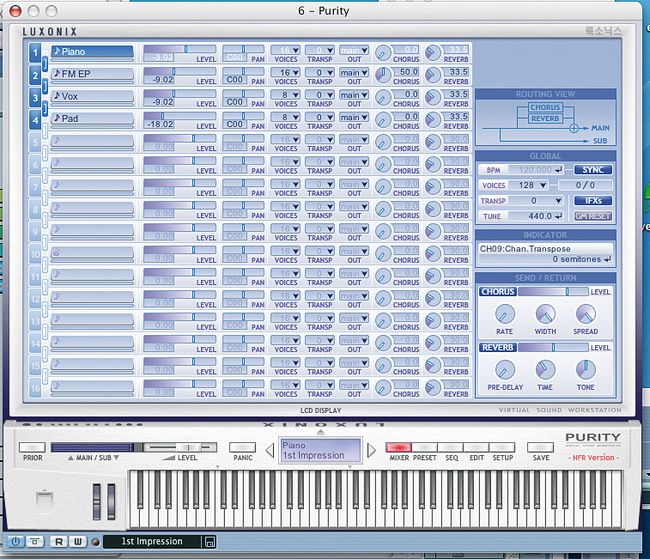
Task: Switch to the PRESET tab
Action: [x=424, y=448]
